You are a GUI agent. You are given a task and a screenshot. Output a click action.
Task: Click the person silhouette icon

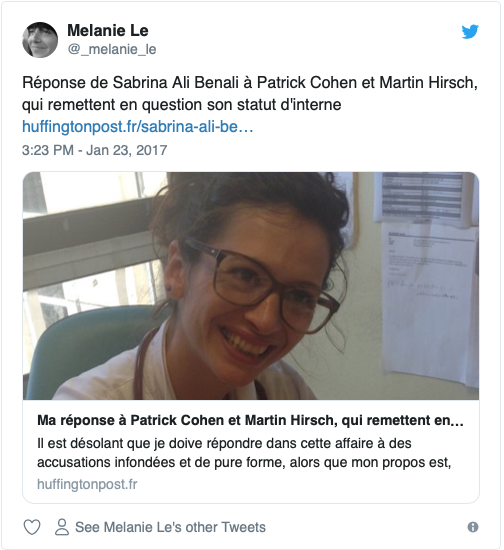tap(62, 527)
